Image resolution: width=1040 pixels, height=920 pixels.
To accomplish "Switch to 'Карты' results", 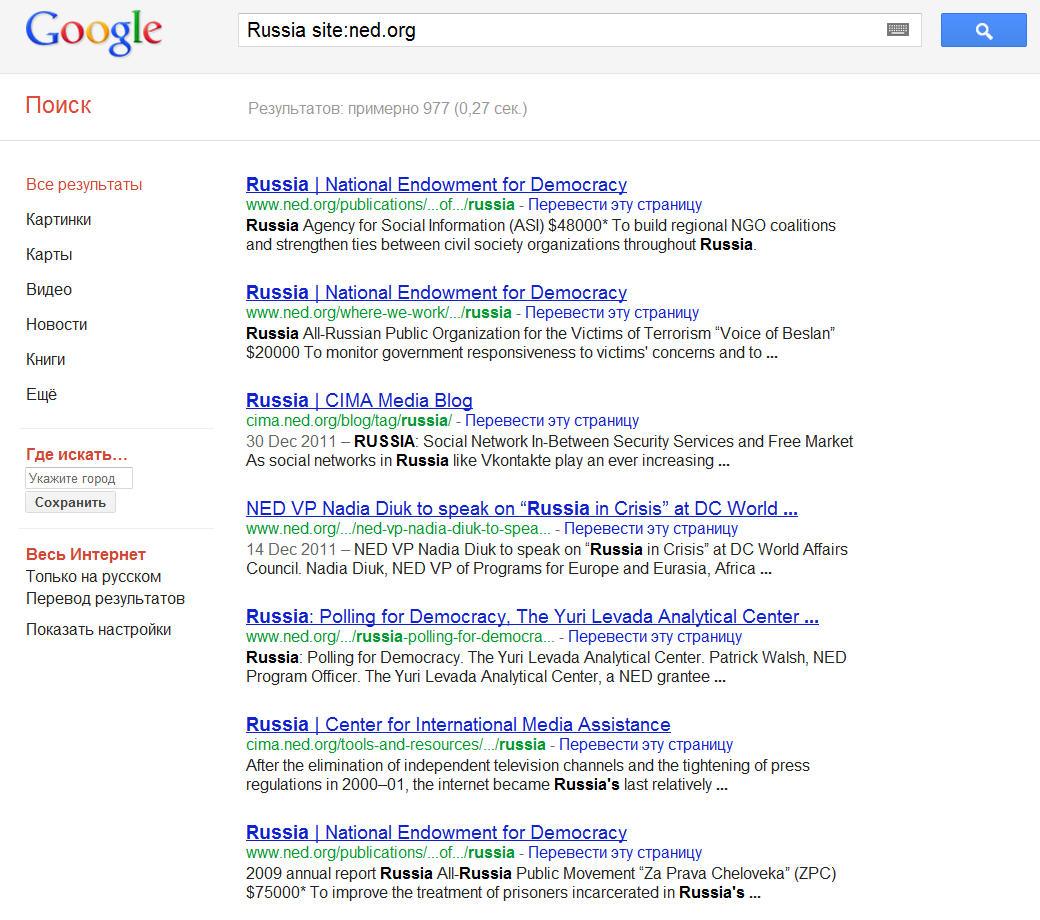I will click(49, 255).
